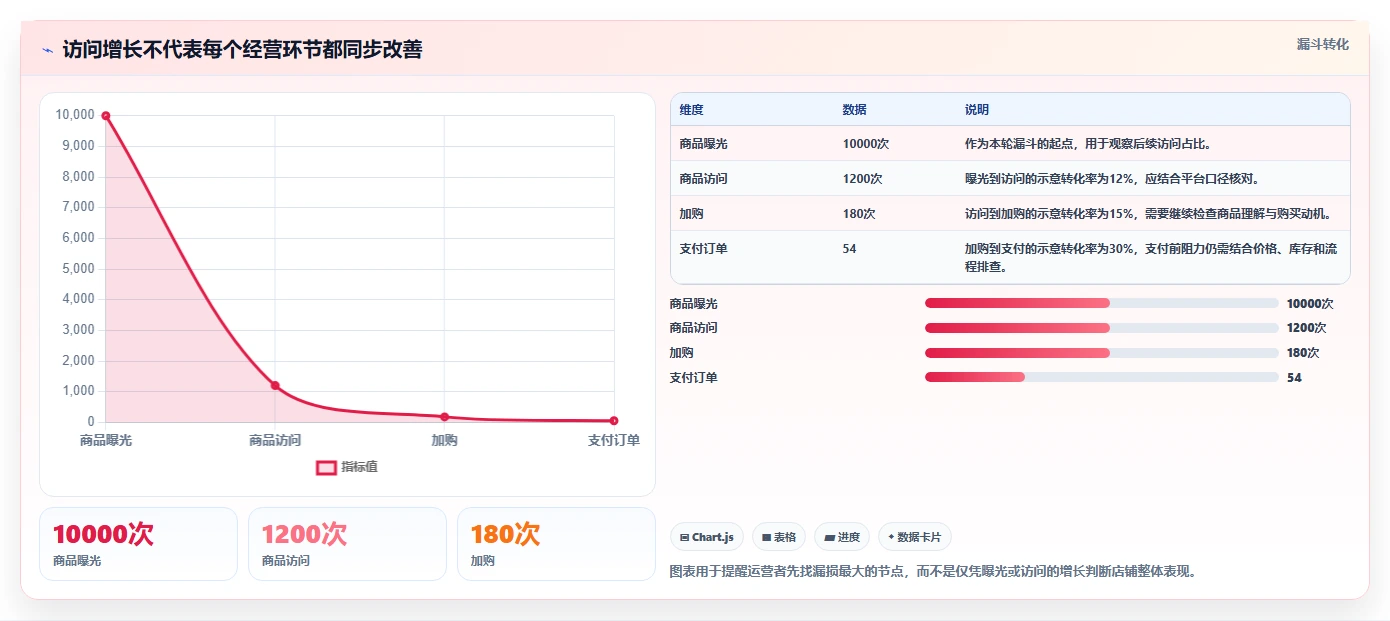
Task: Click the 10000次 value beside progress bar
Action: coord(1310,304)
